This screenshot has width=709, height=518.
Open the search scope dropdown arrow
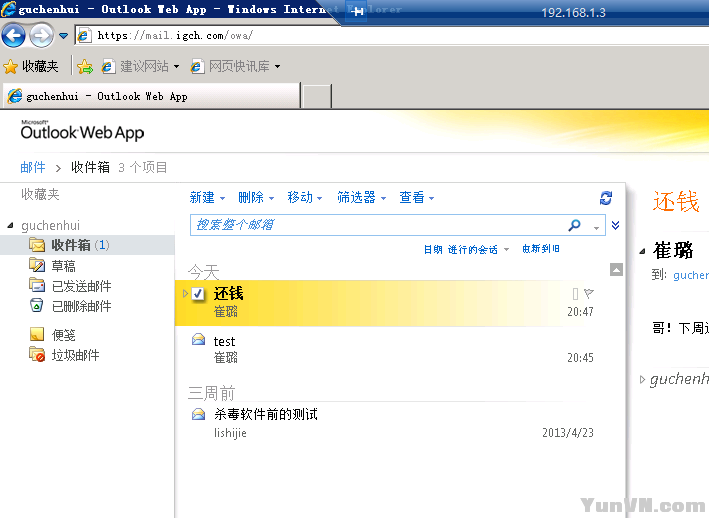point(596,228)
